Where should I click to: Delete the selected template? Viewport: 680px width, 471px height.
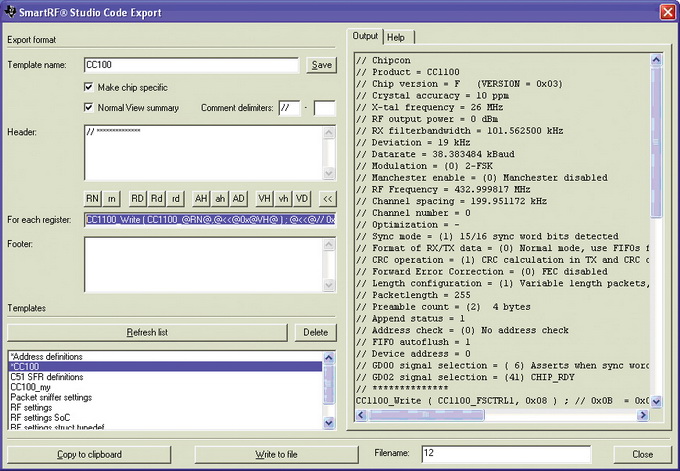pyautogui.click(x=315, y=332)
